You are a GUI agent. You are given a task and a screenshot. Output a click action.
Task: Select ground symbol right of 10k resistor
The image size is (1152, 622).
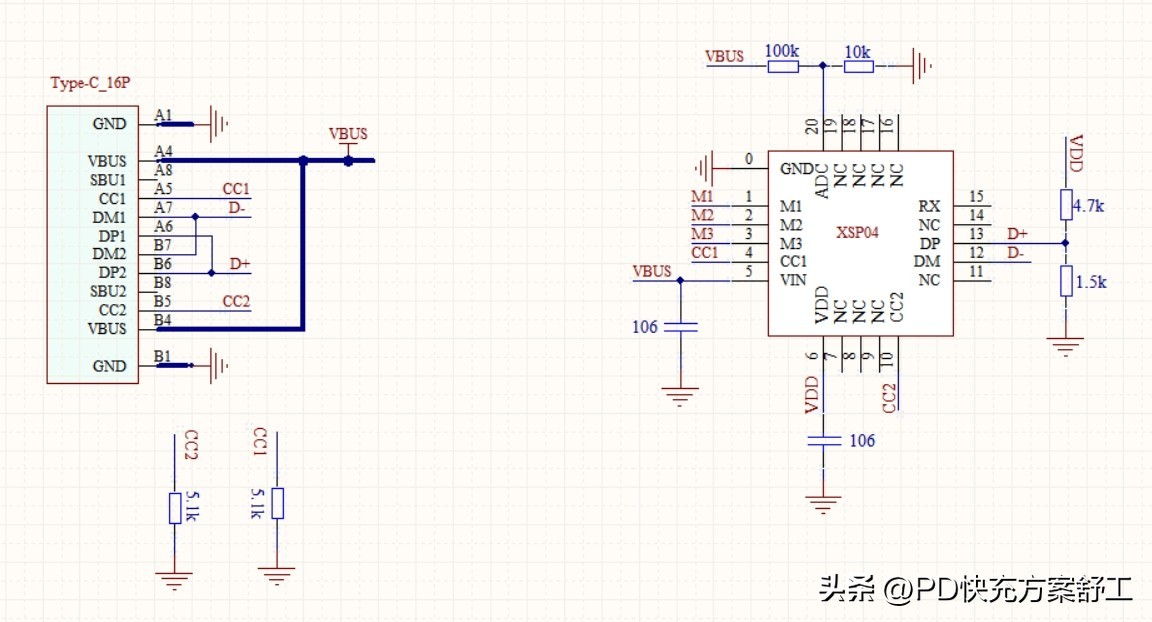point(922,67)
